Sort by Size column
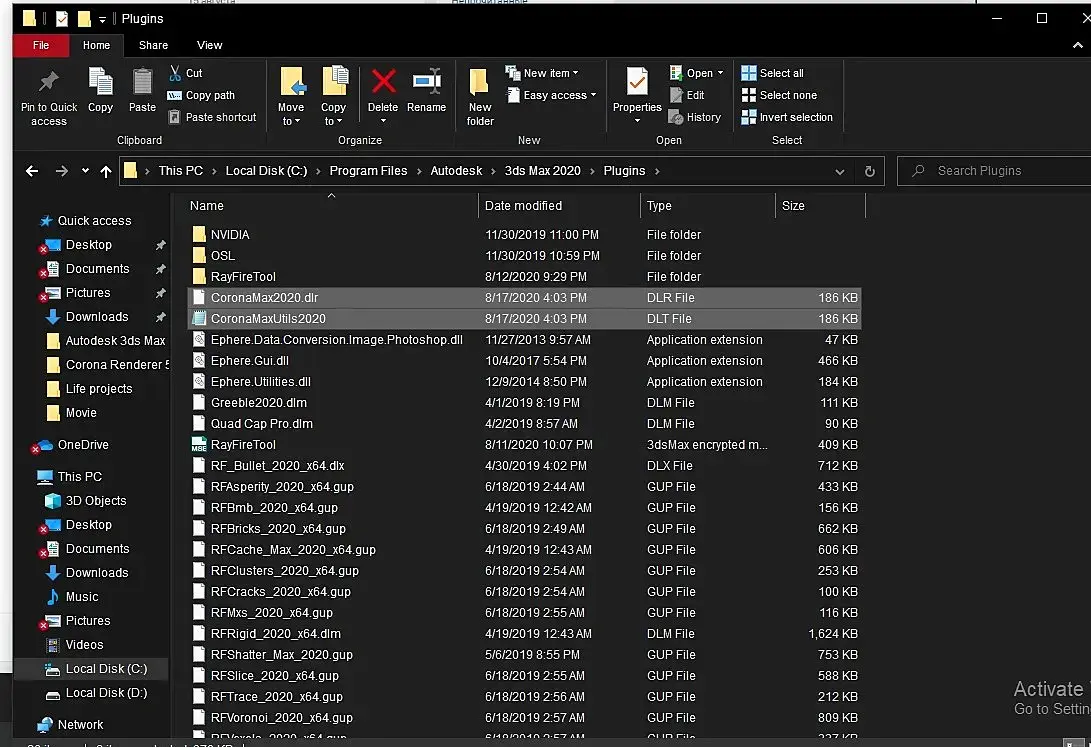The image size is (1091, 747). click(x=820, y=206)
